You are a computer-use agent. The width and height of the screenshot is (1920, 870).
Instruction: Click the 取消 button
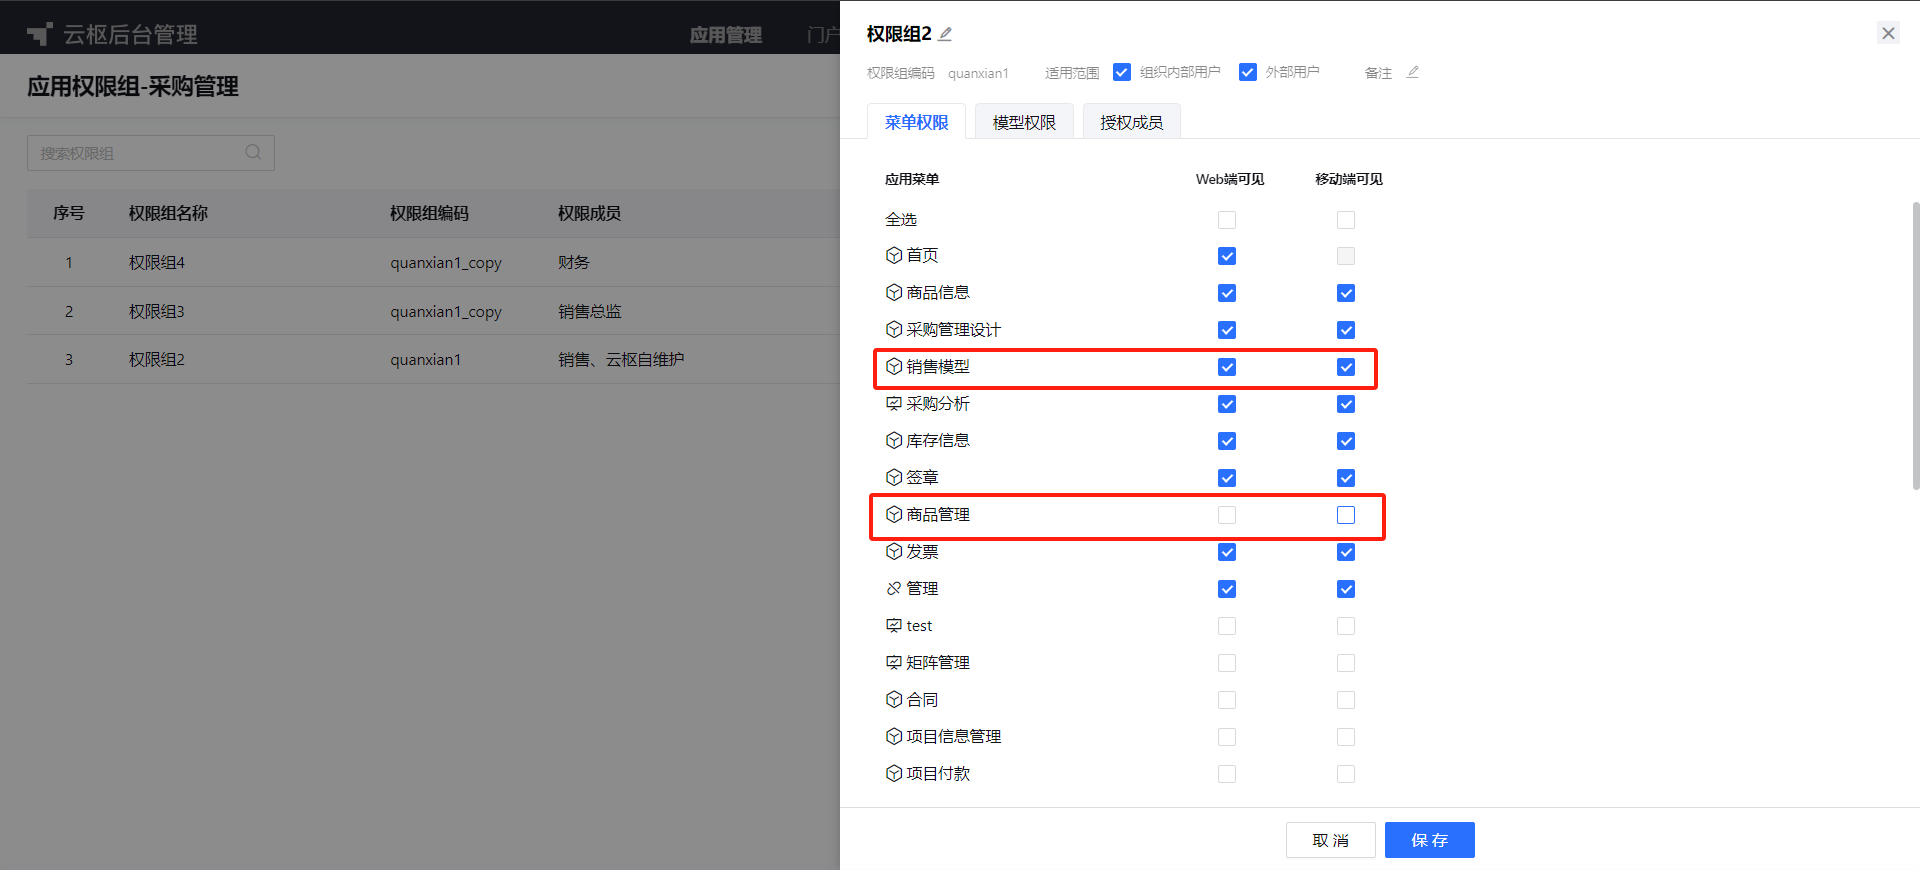[x=1331, y=840]
